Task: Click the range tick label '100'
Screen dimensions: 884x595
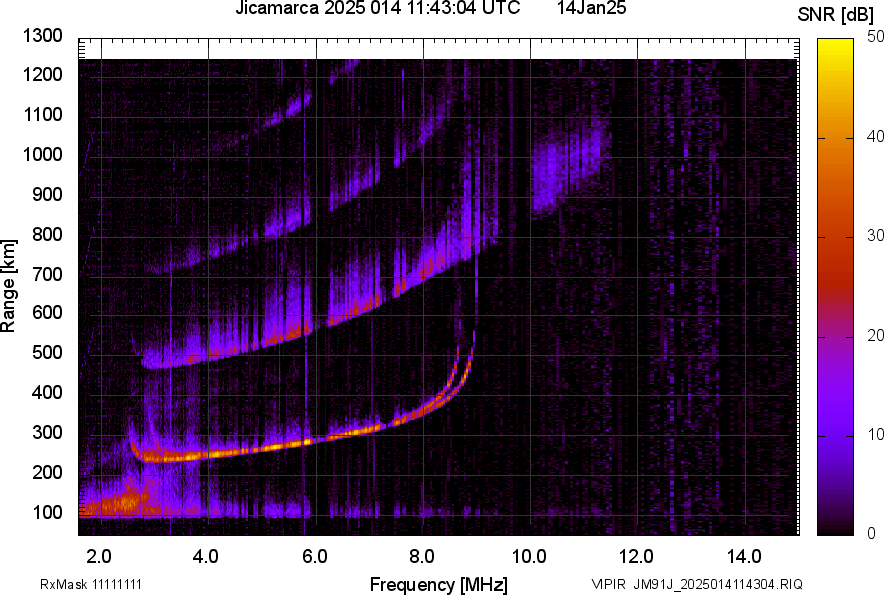Action: point(47,512)
